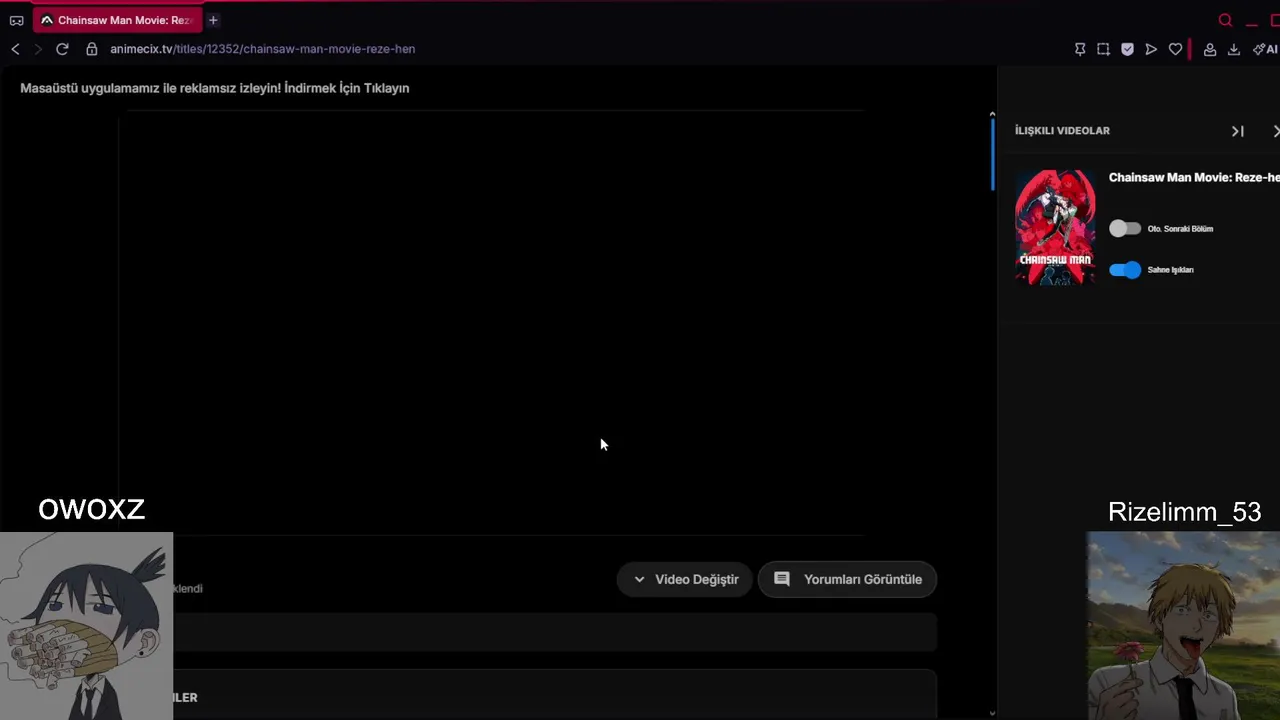Open the ad blocker shield icon
This screenshot has width=1280, height=720.
click(1127, 49)
